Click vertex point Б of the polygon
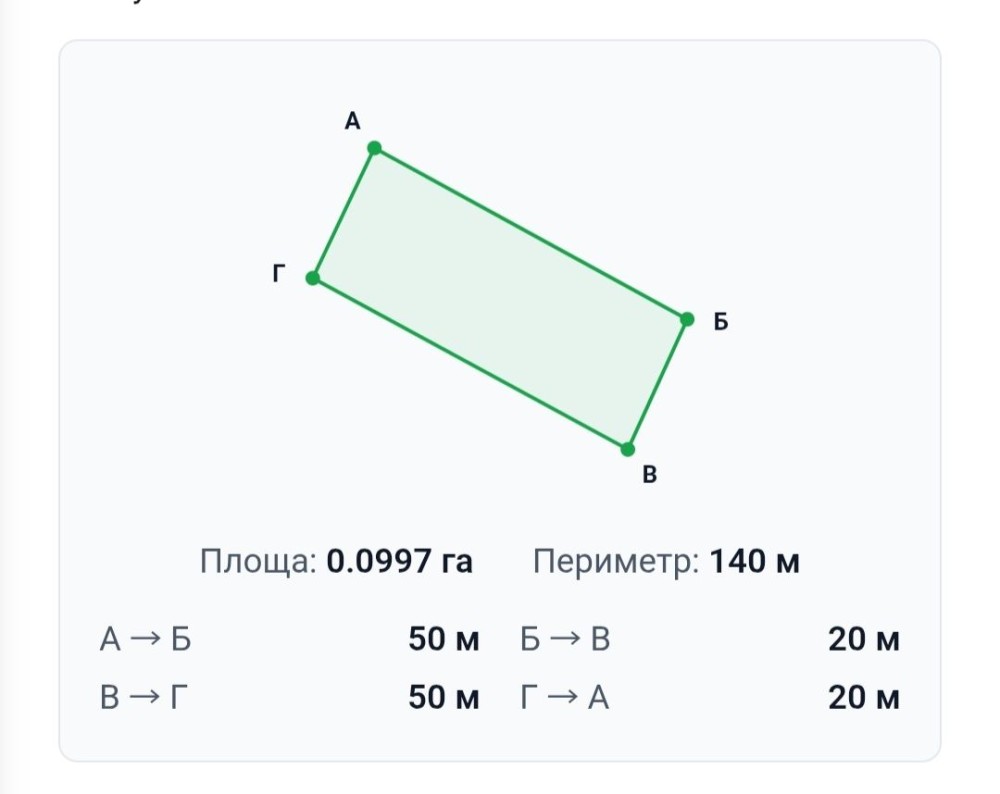This screenshot has width=1000, height=794. tap(687, 320)
